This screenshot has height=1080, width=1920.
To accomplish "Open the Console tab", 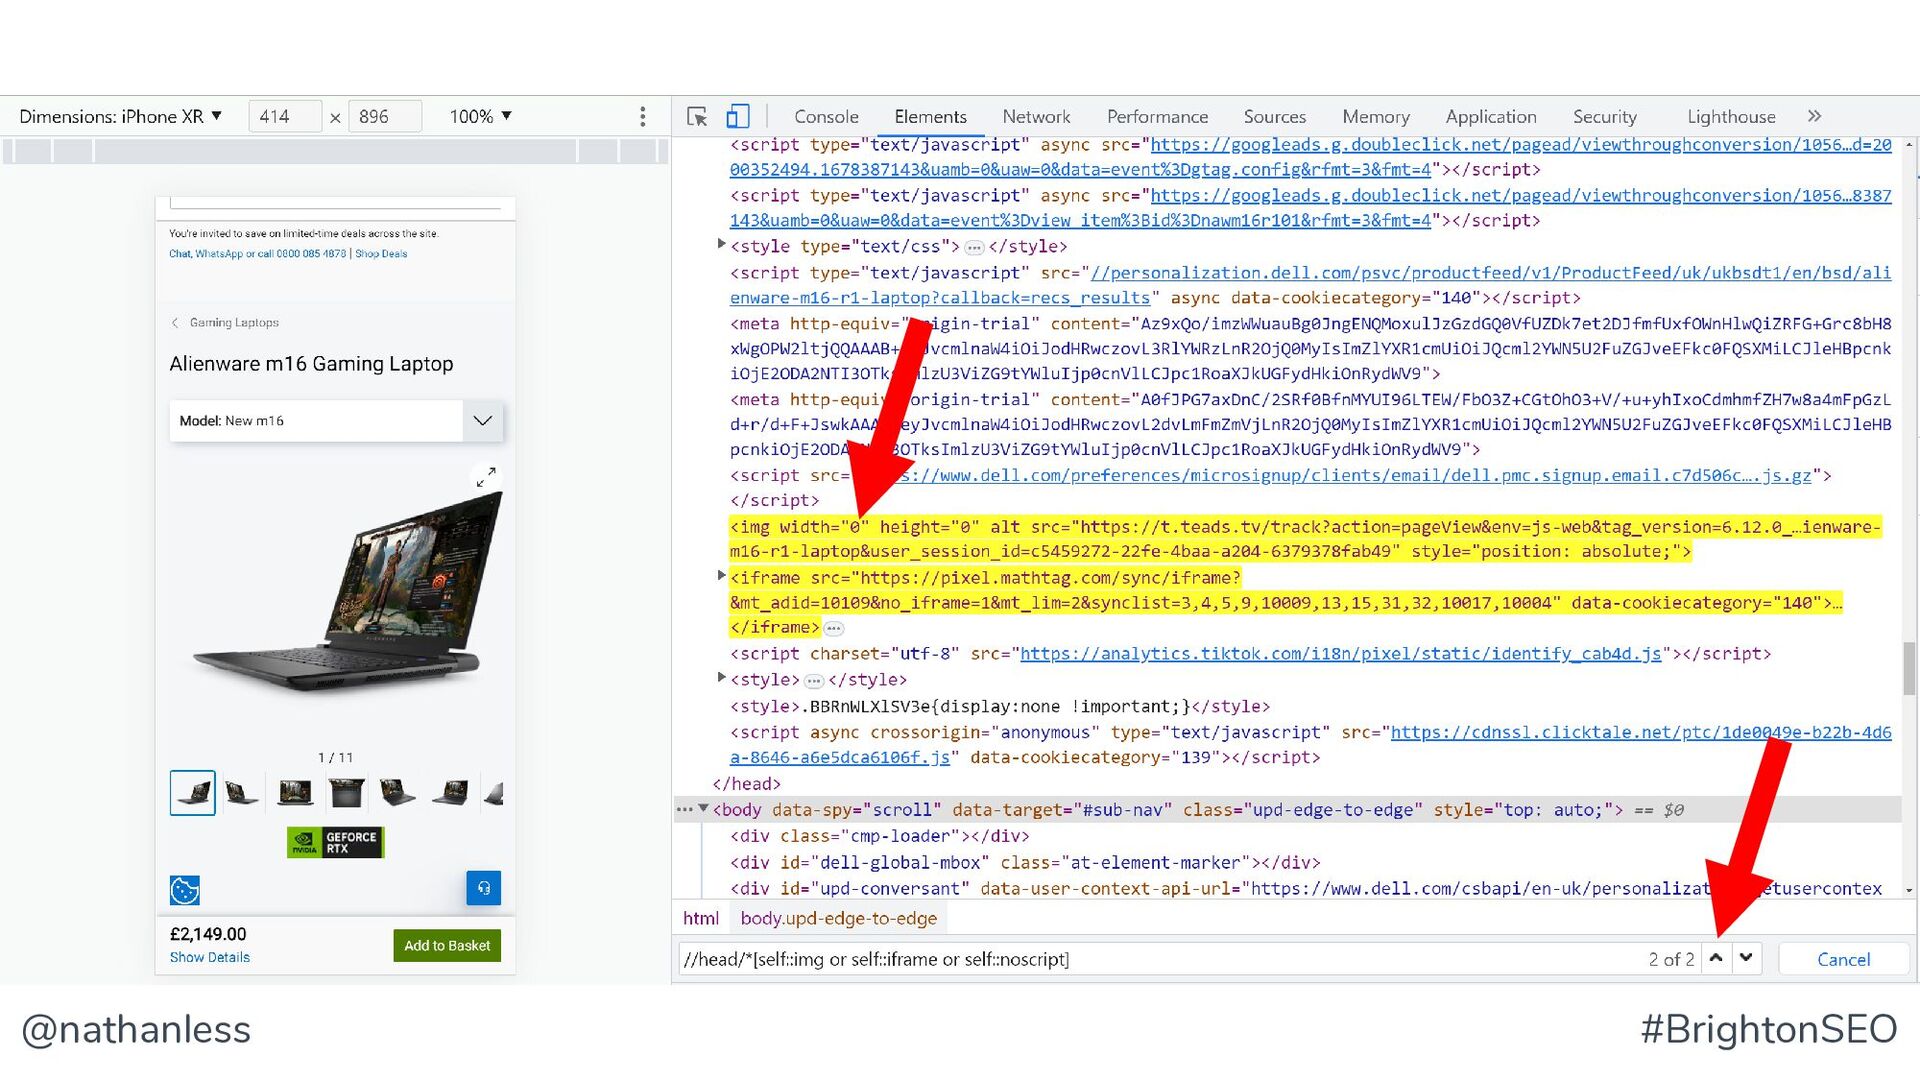I will coord(826,117).
